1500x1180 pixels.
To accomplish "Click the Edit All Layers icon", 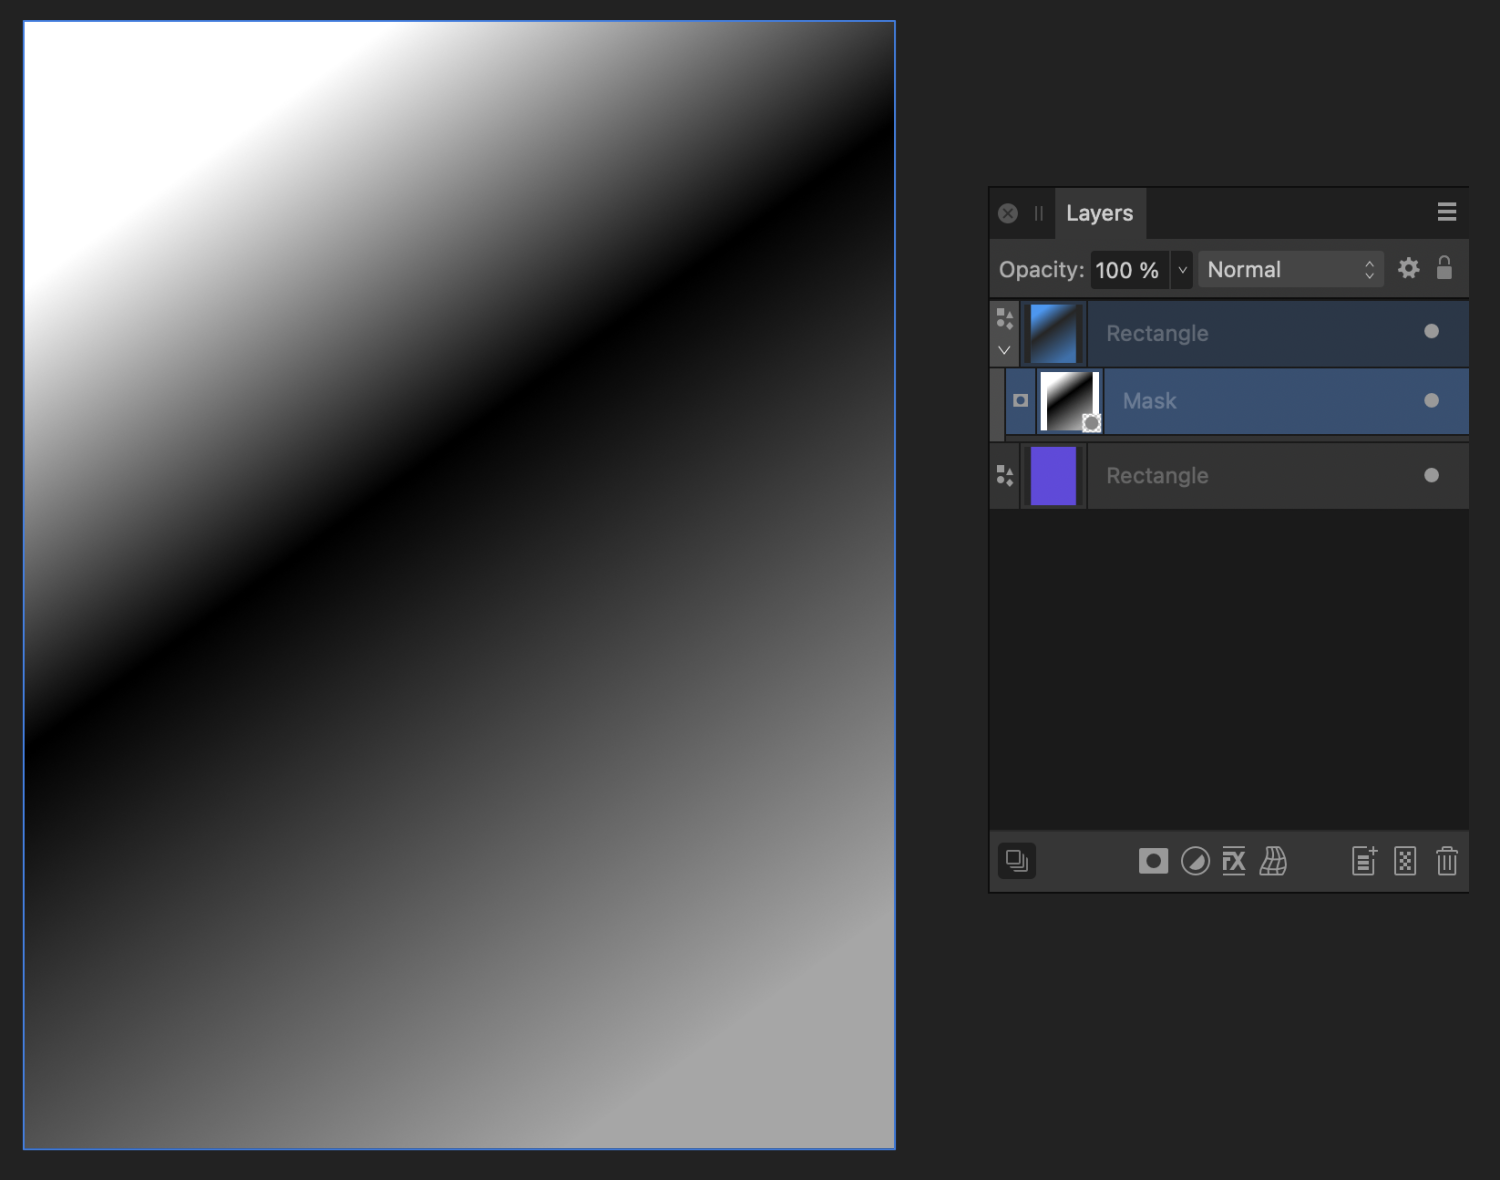I will pos(1017,860).
